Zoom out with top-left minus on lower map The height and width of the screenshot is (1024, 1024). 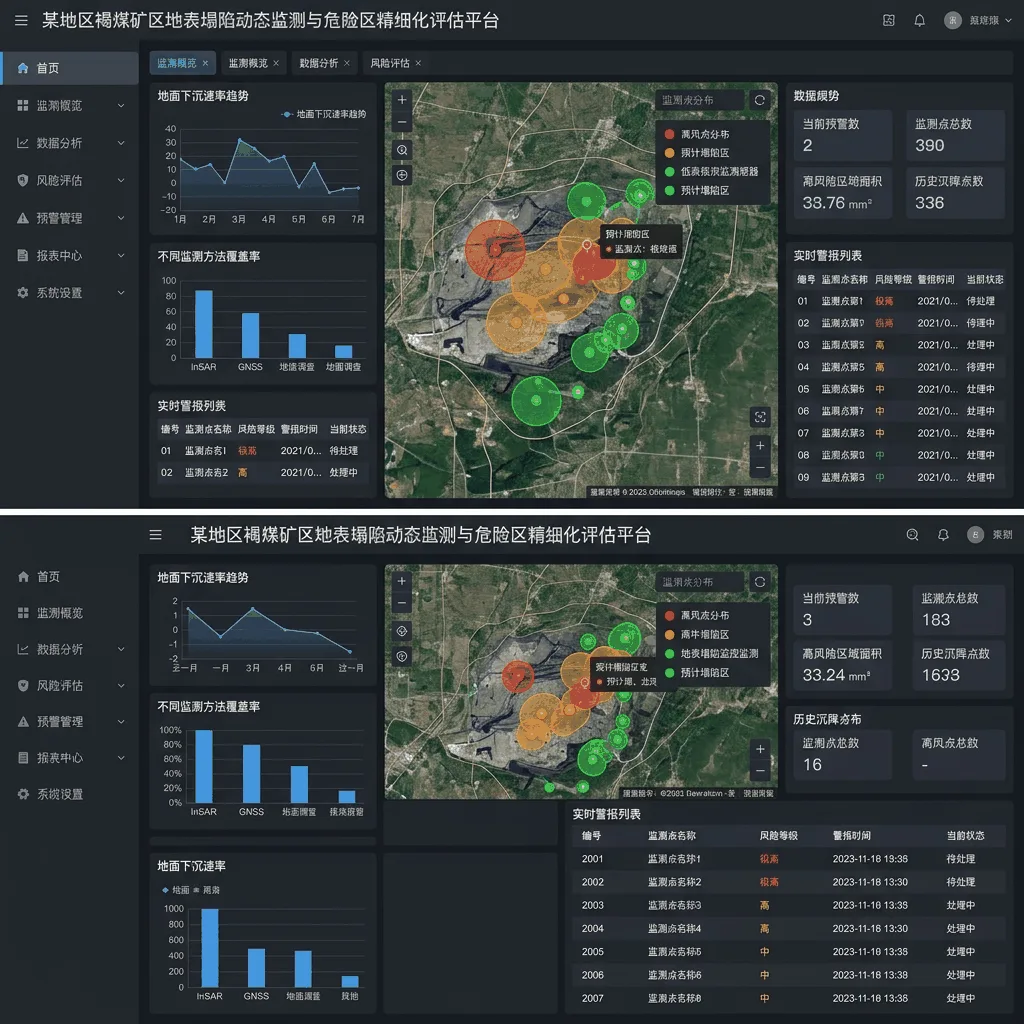tap(402, 603)
